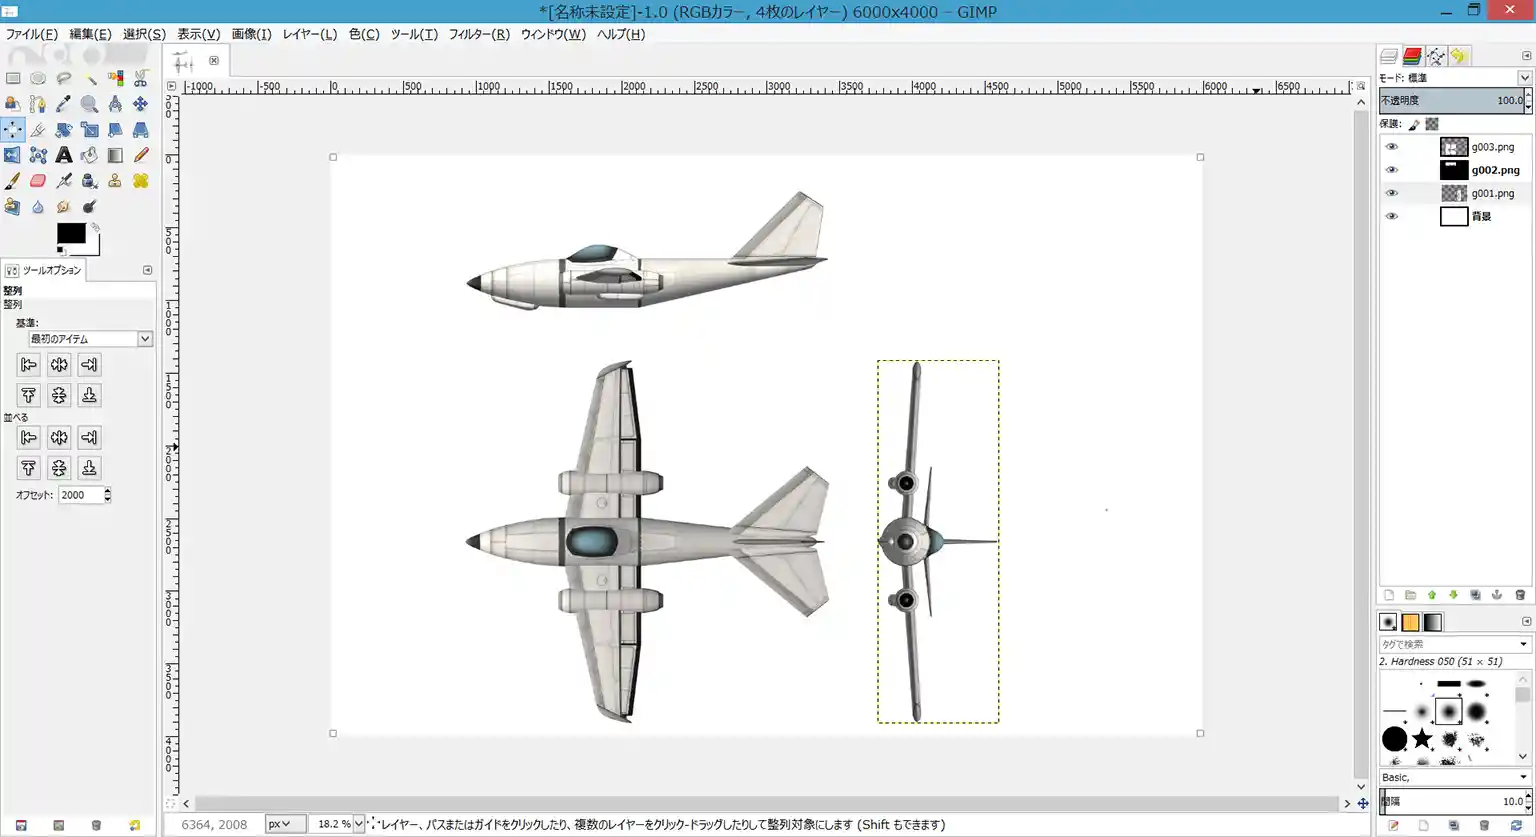Select the Paintbrush tool

point(13,181)
